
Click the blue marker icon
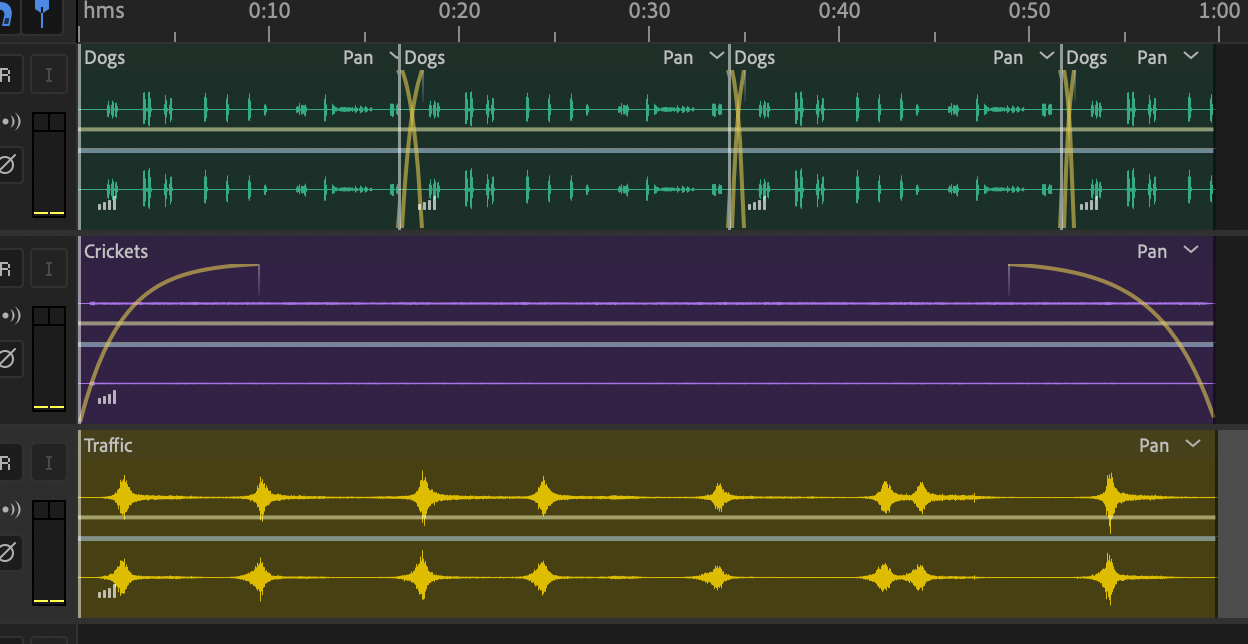[42, 15]
